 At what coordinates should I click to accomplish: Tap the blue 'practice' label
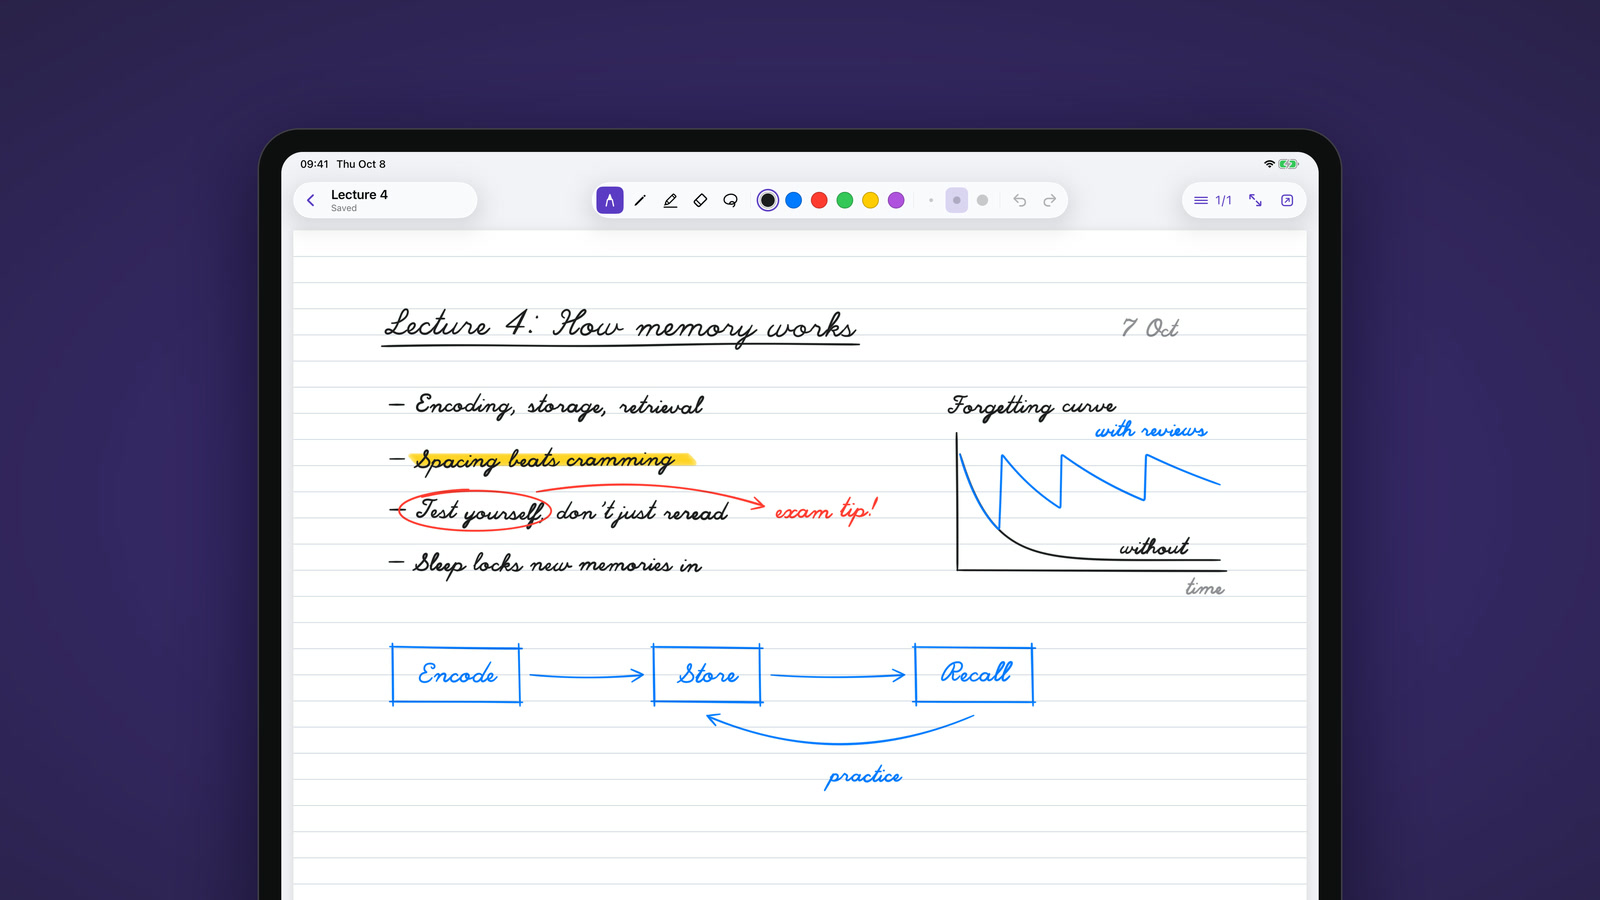(864, 777)
